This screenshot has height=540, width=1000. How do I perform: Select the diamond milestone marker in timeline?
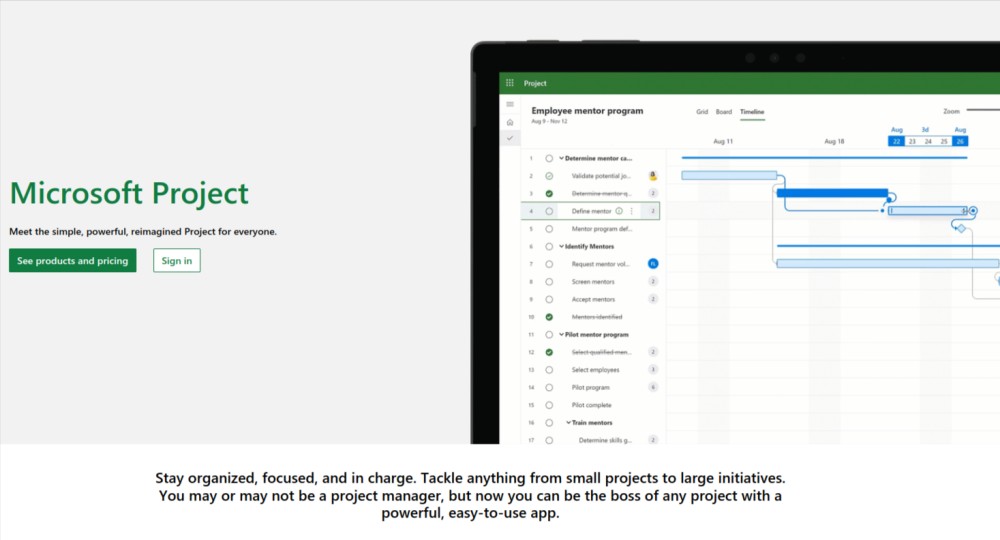pos(961,228)
